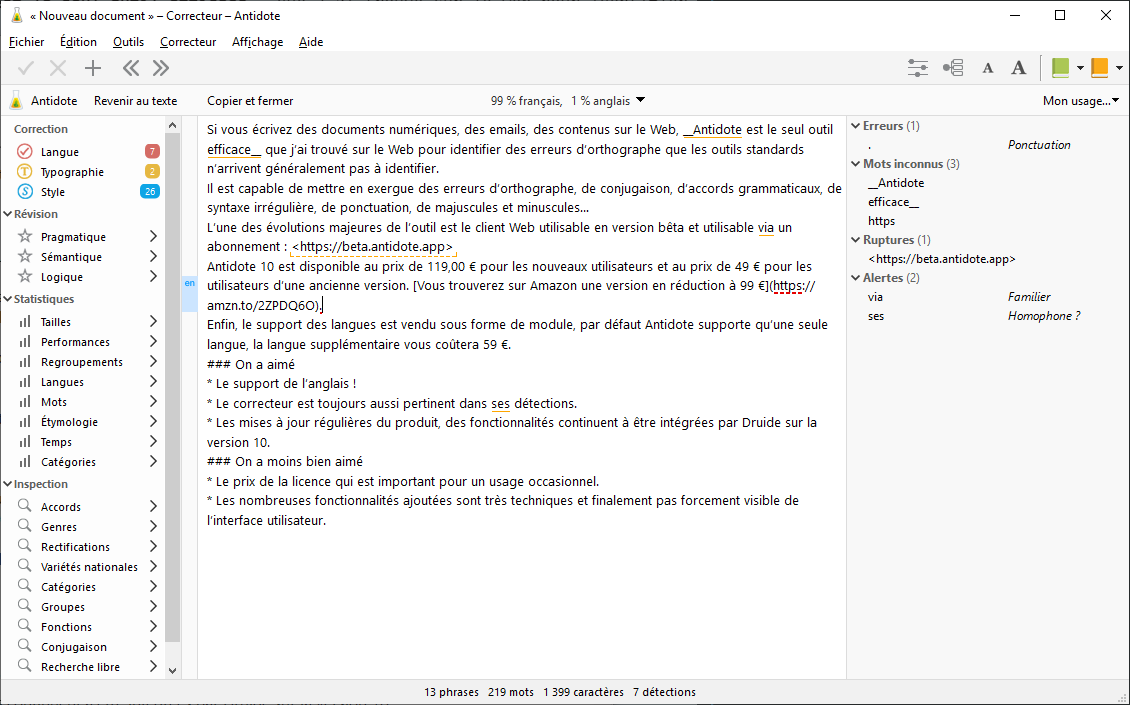Collapse the Erreurs group
Viewport: 1130px width, 705px height.
[855, 125]
